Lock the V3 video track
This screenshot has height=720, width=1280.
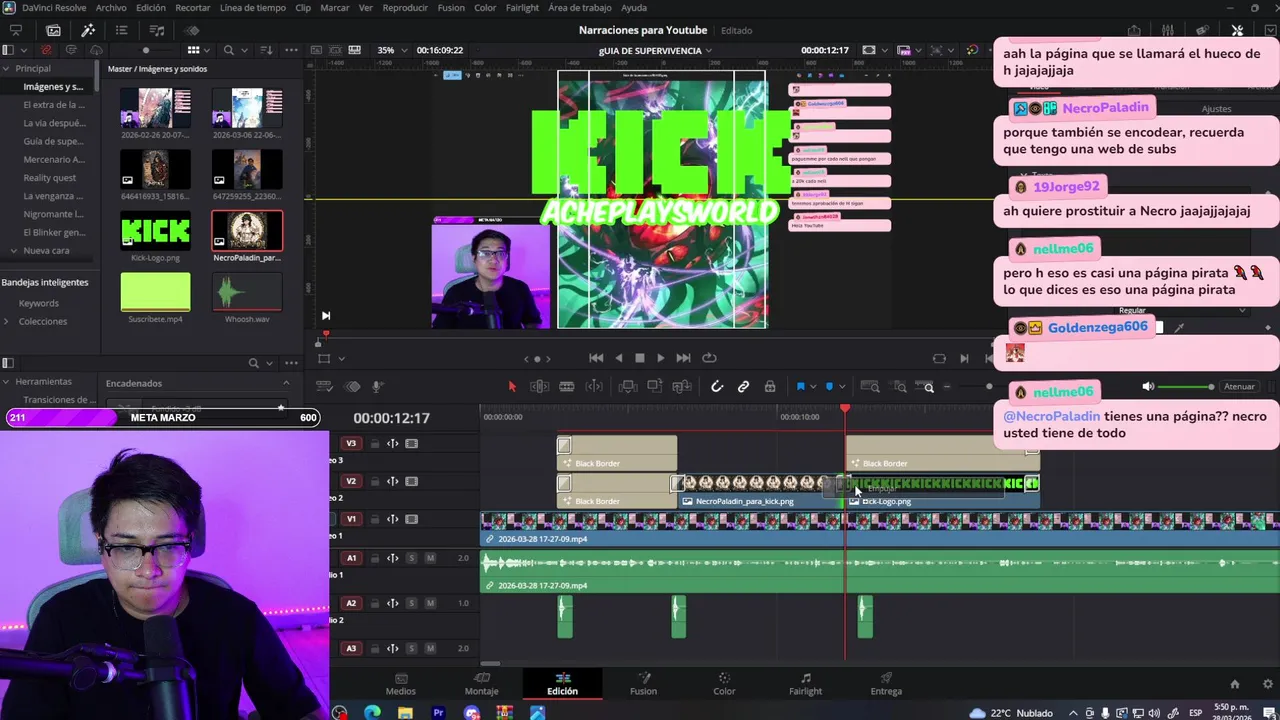[375, 444]
